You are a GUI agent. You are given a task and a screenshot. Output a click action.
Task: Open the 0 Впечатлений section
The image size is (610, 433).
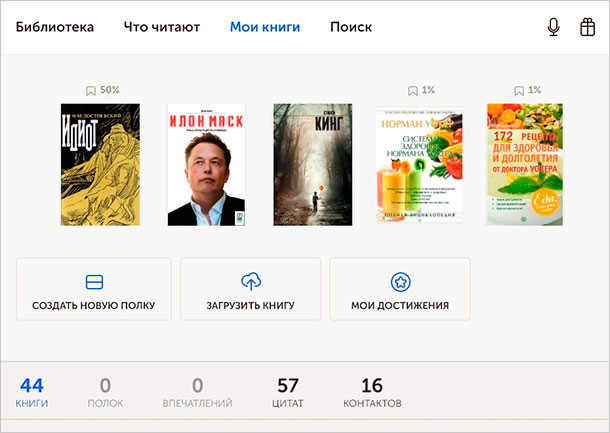tap(197, 392)
